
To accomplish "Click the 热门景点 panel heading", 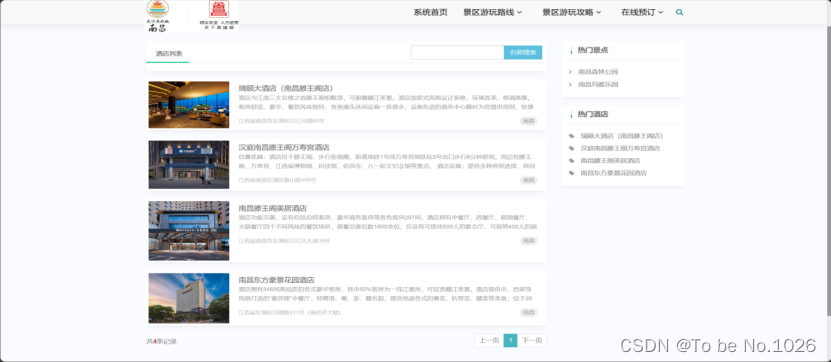I will 593,50.
